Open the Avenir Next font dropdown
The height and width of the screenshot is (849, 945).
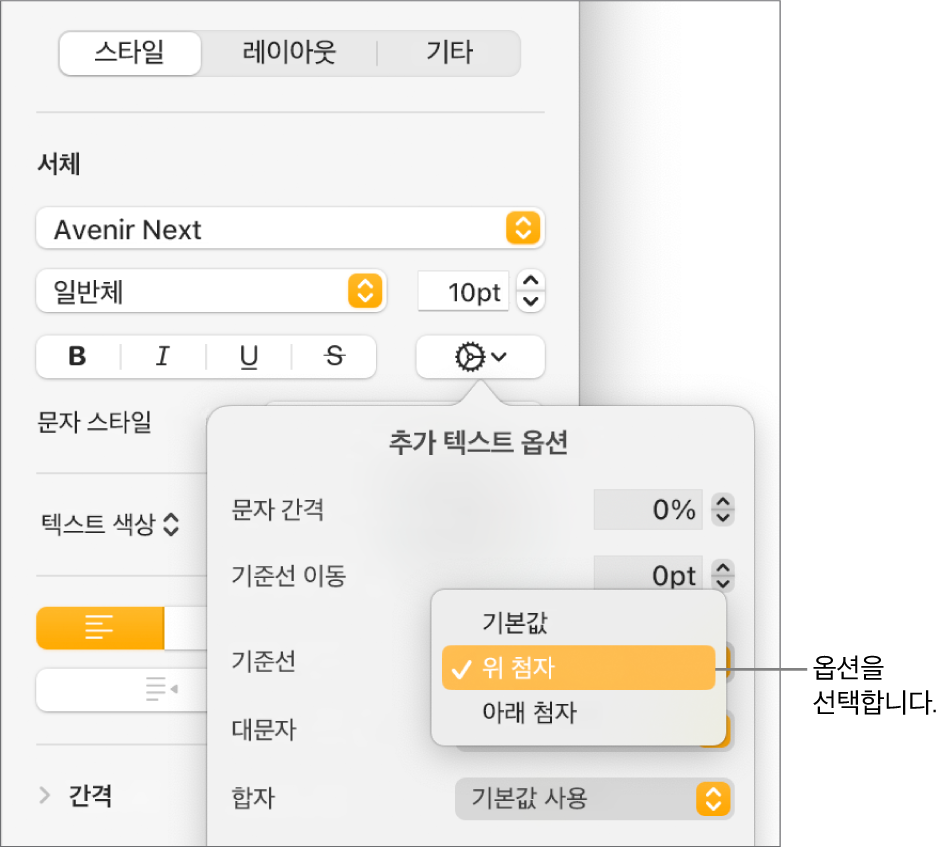click(290, 229)
